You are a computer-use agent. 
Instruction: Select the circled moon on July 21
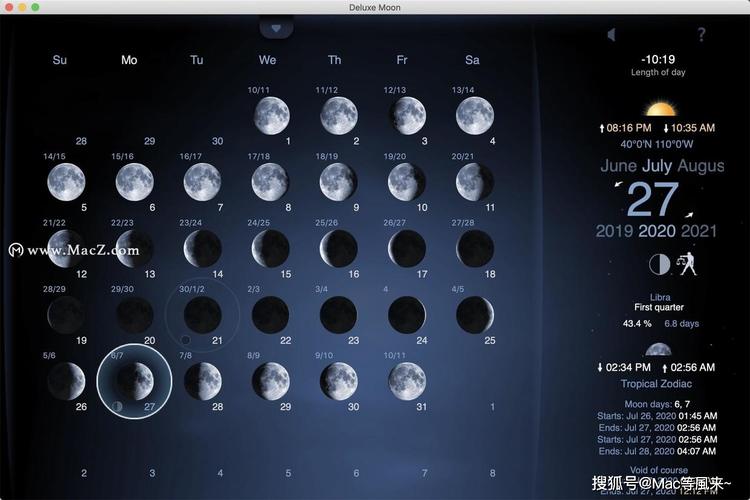(x=202, y=315)
